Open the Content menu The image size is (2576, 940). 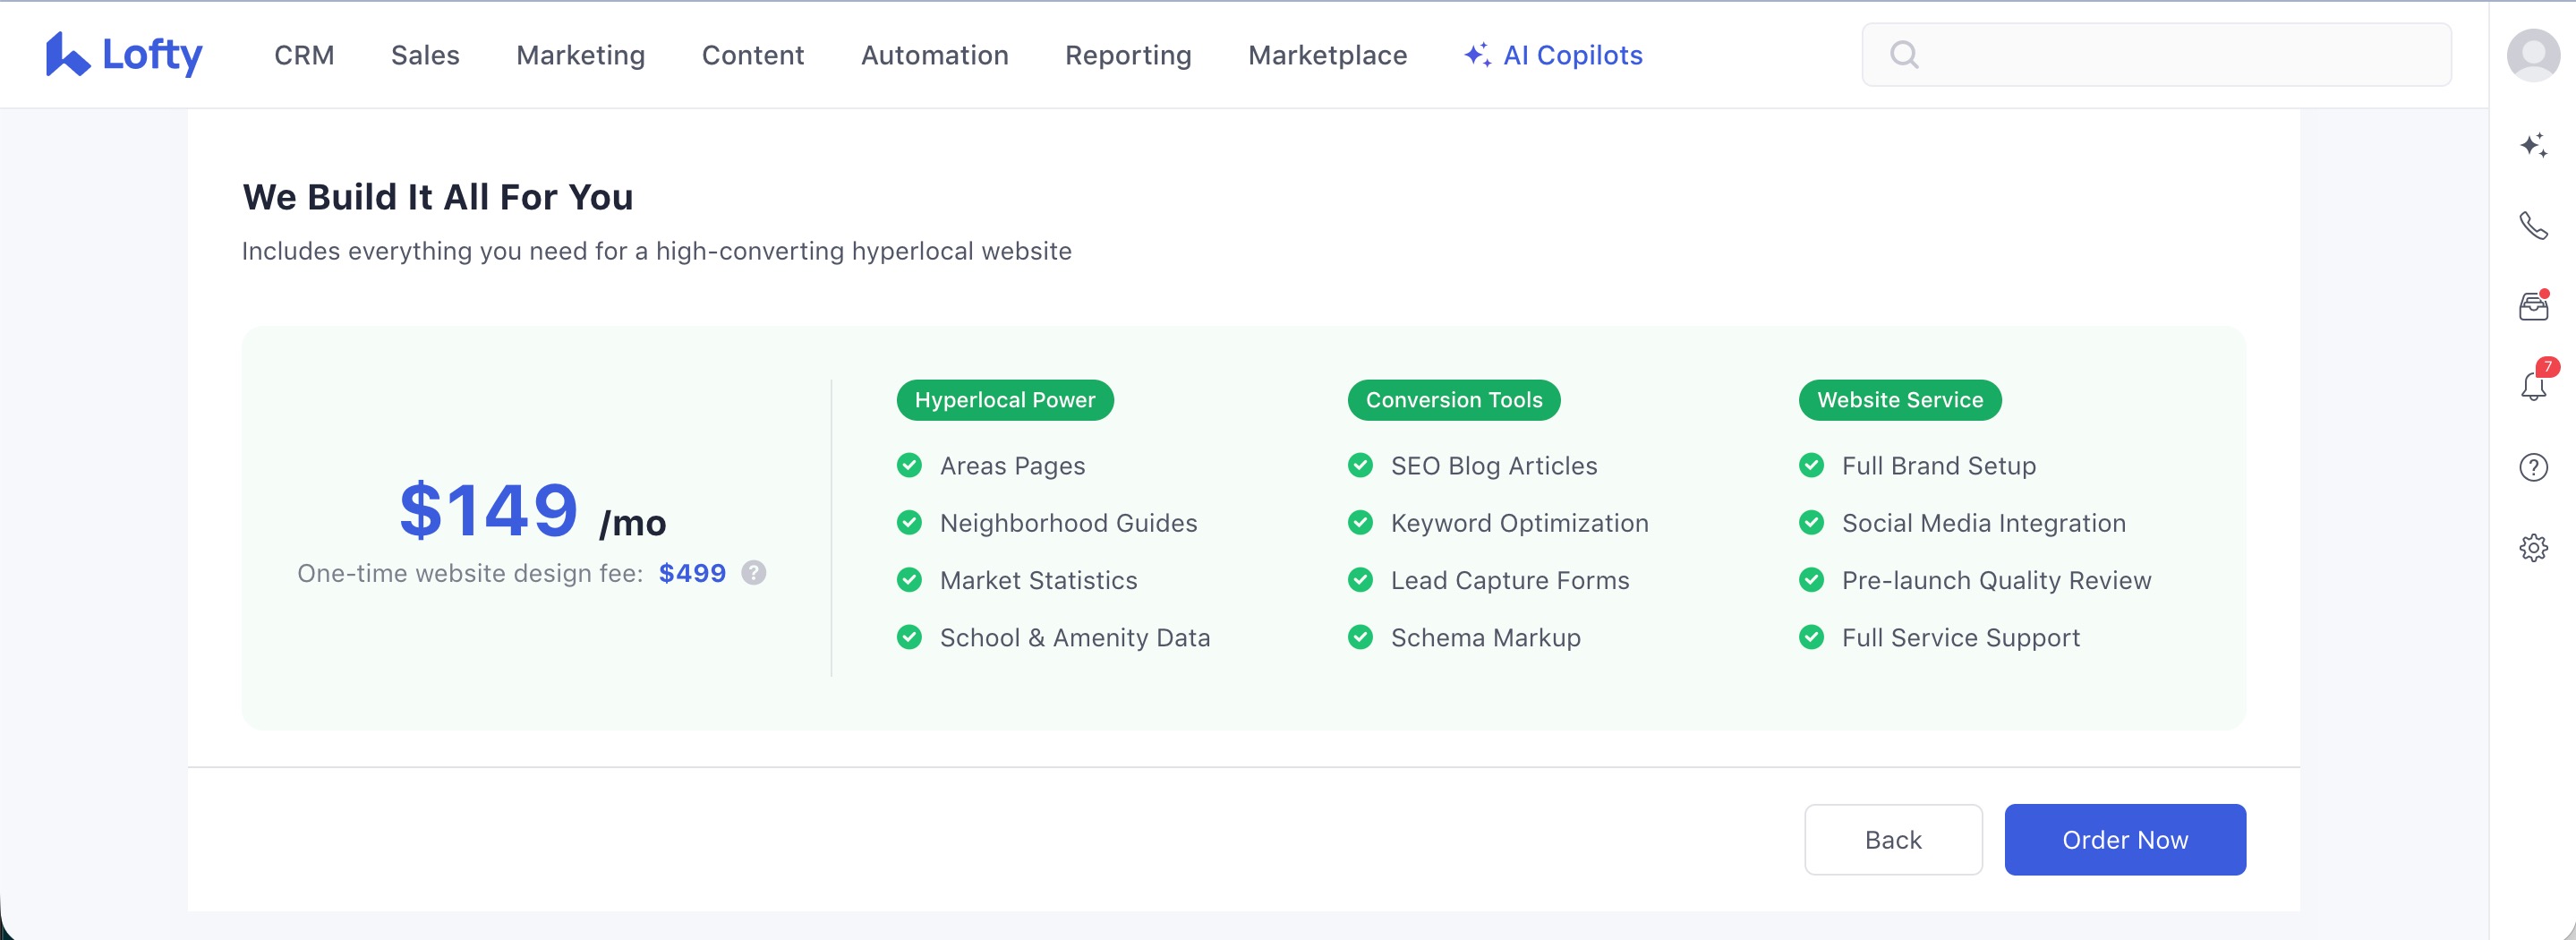pyautogui.click(x=752, y=55)
